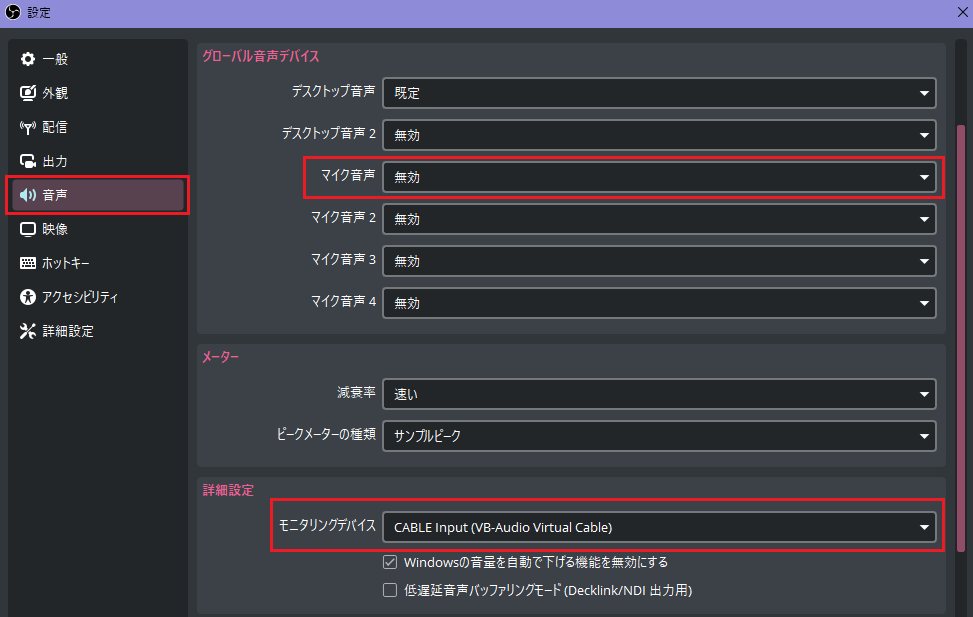This screenshot has width=973, height=617.
Task: Open the Stream (配信) antenna icon
Action: click(x=28, y=127)
